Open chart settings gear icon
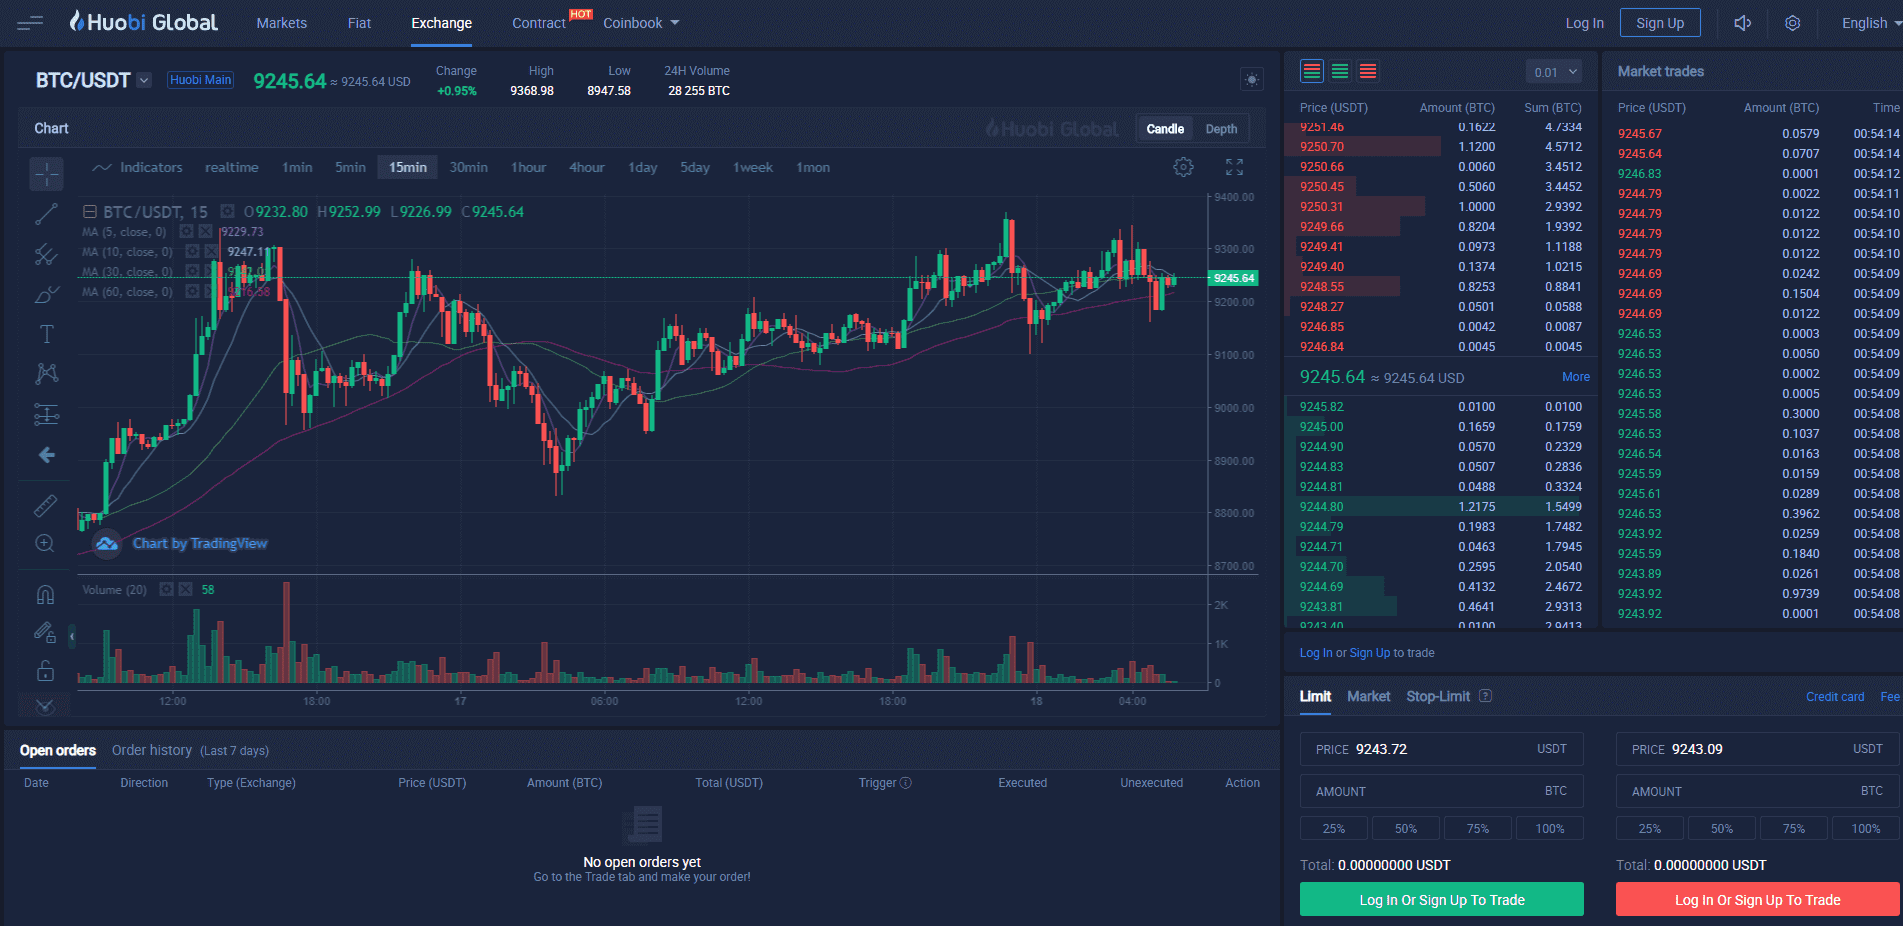The image size is (1903, 926). (1183, 167)
